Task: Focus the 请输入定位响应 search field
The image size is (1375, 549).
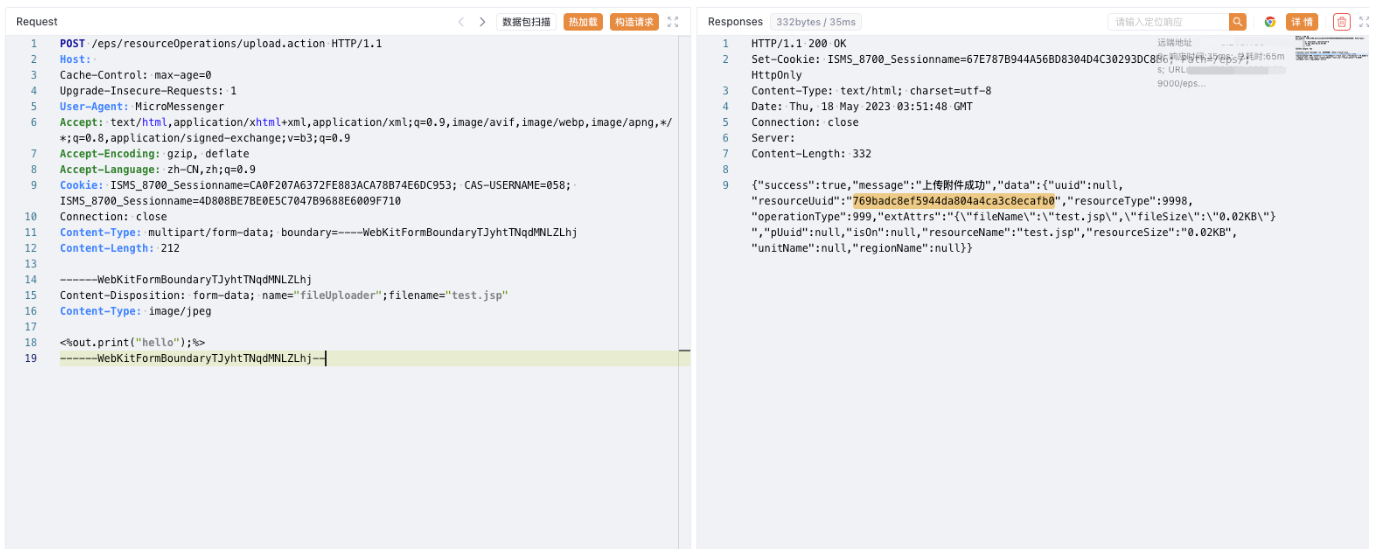Action: pos(1167,22)
